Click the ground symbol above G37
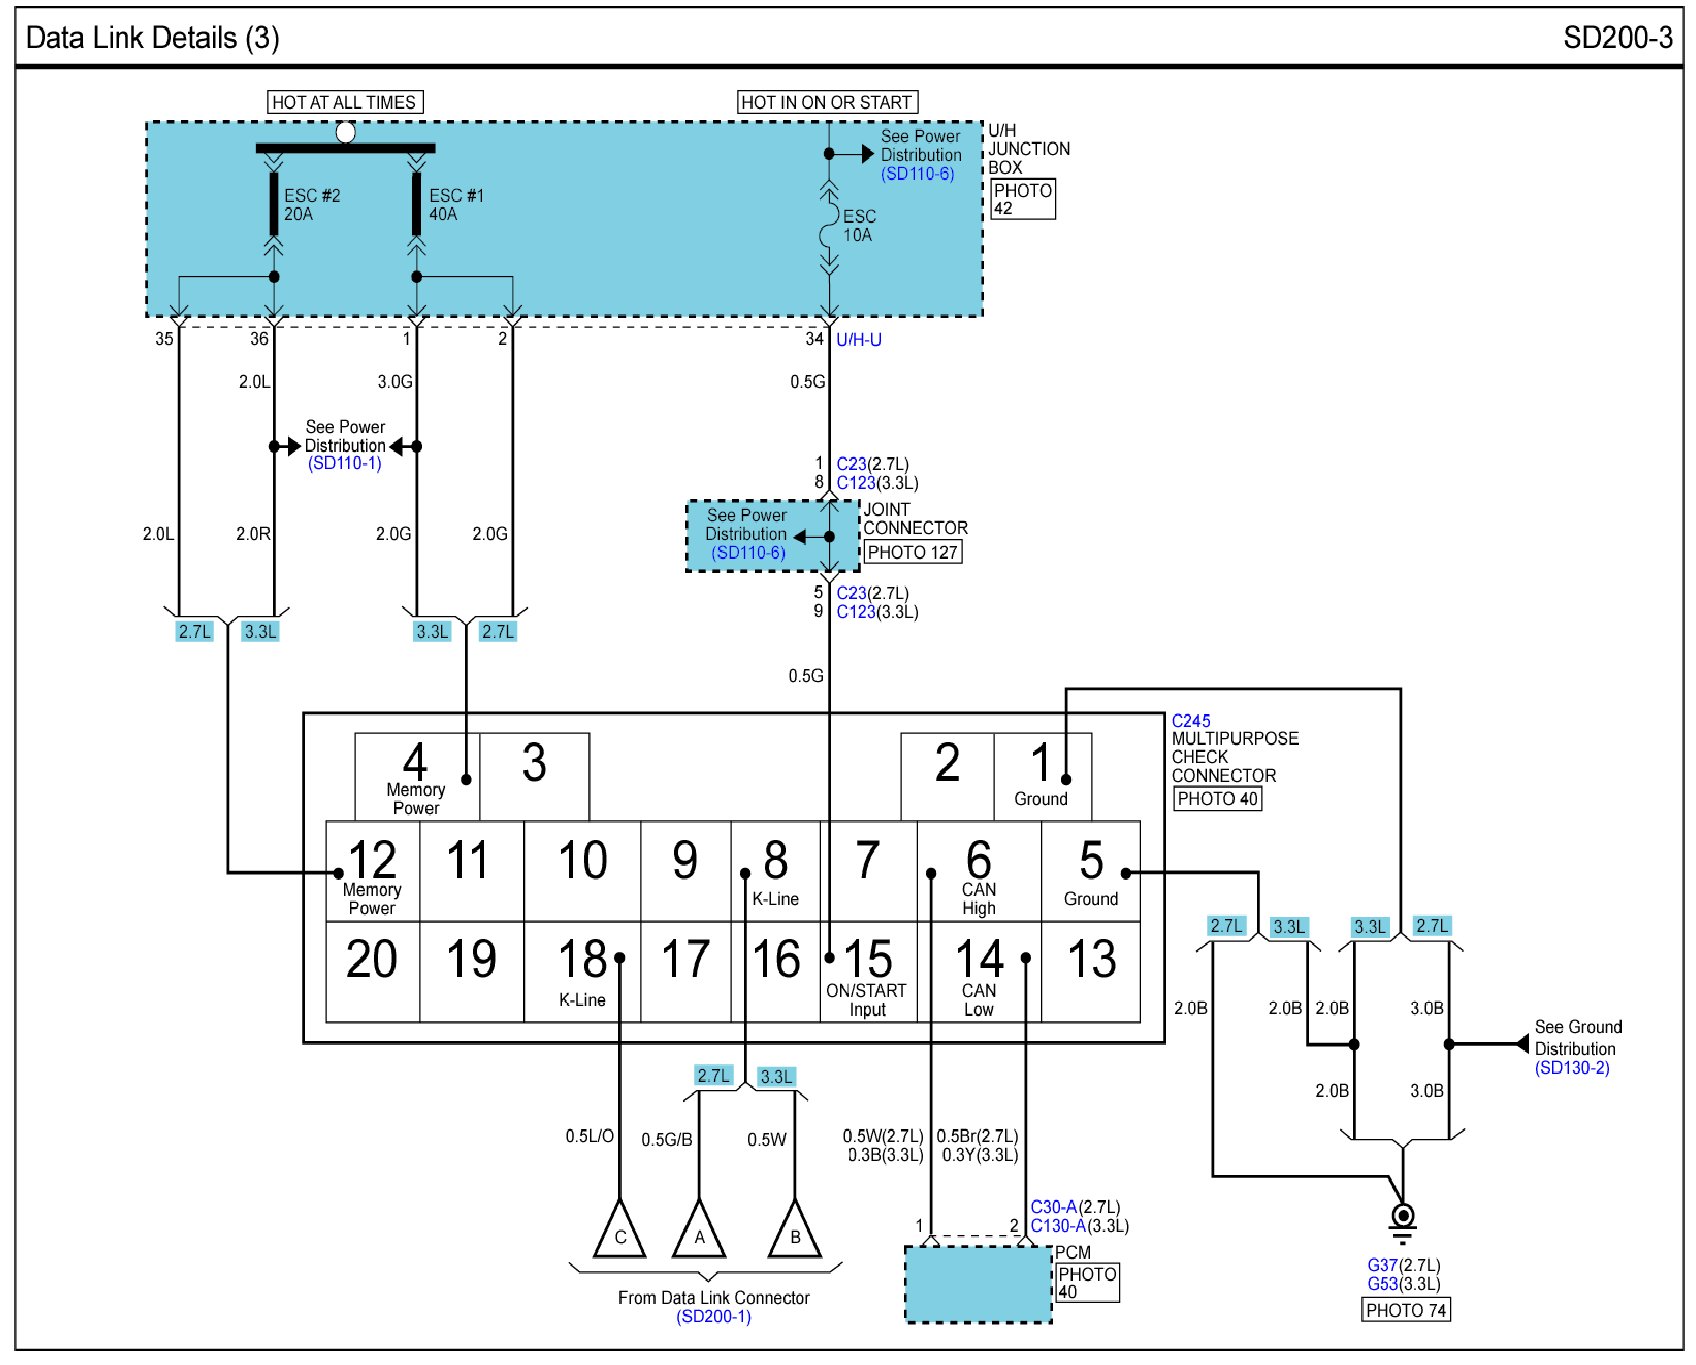The height and width of the screenshot is (1365, 1696). tap(1403, 1219)
